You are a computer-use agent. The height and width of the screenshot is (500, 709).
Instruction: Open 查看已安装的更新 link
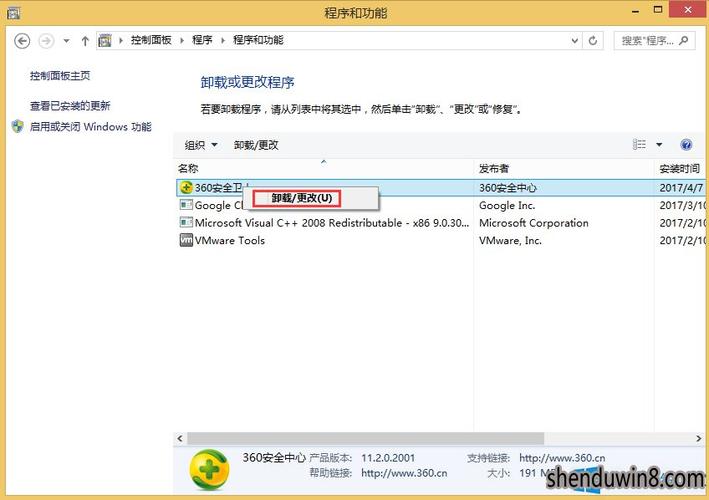click(70, 106)
